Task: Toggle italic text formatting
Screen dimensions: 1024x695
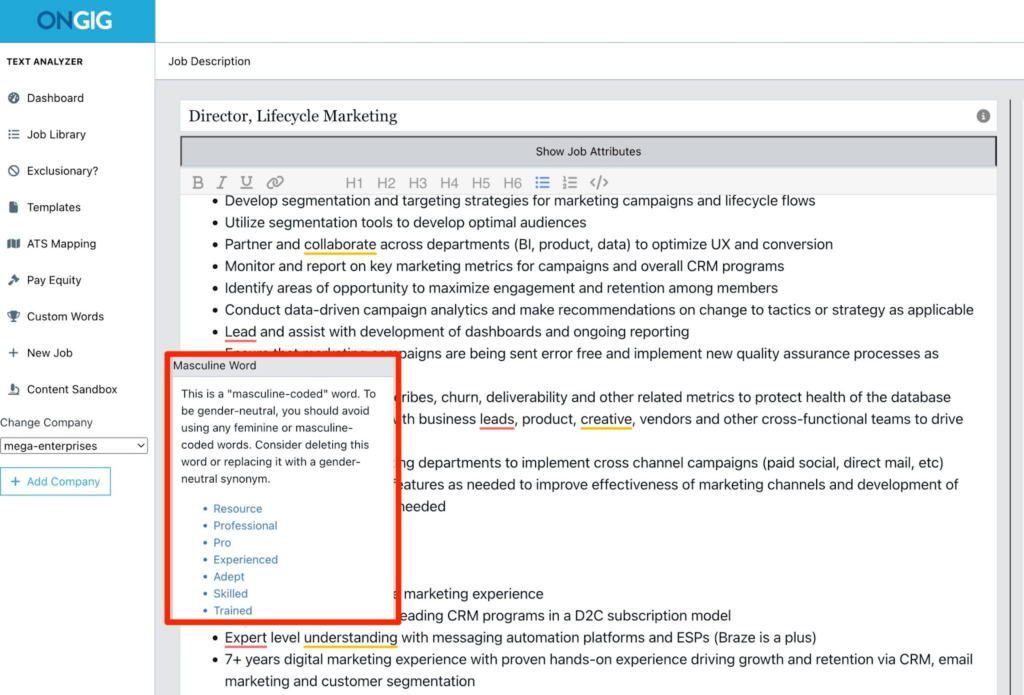Action: 222,182
